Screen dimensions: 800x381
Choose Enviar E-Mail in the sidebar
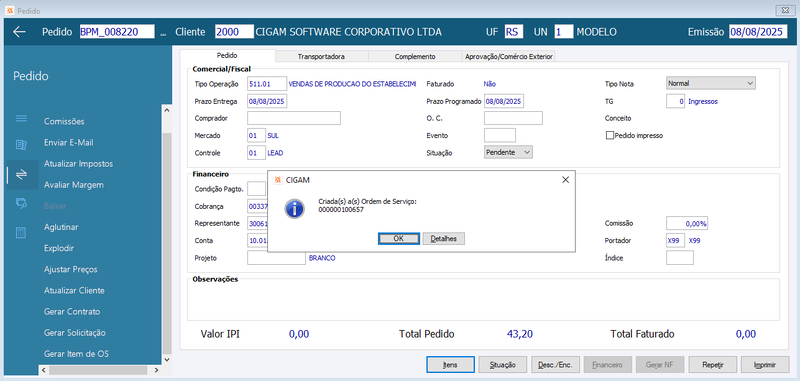(69, 143)
